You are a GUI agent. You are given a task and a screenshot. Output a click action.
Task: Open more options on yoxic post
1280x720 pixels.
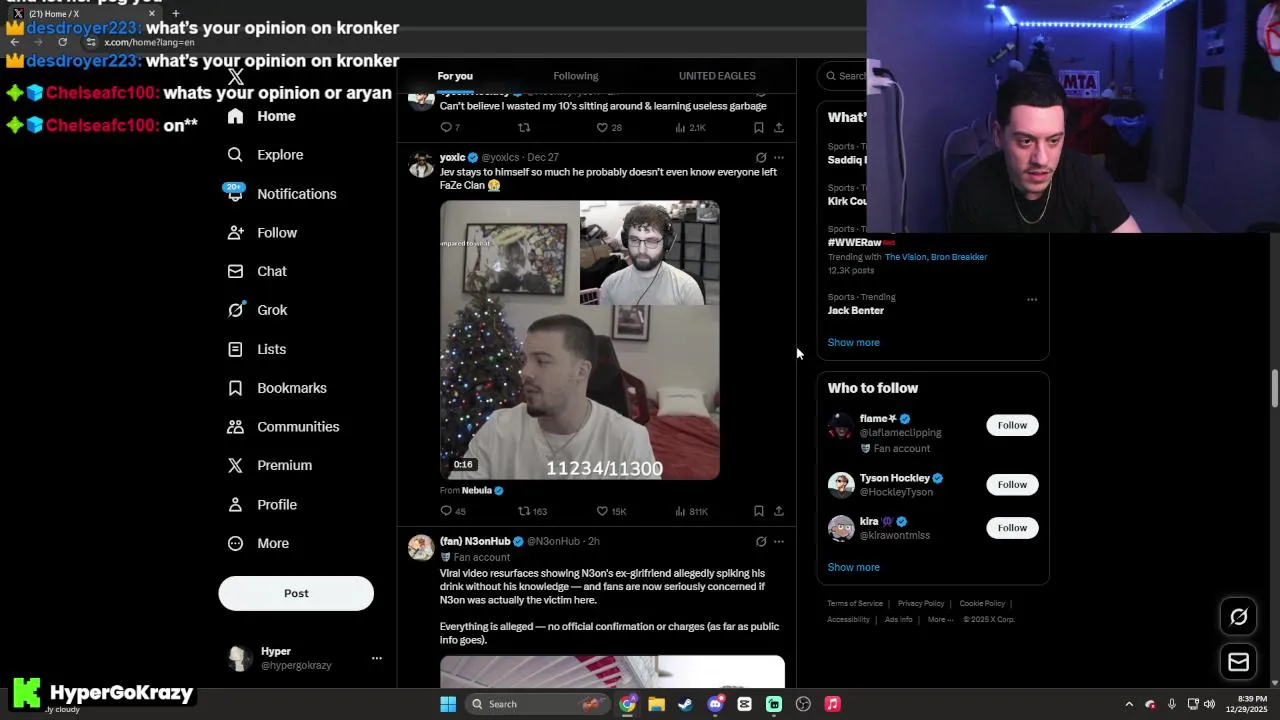pos(779,158)
